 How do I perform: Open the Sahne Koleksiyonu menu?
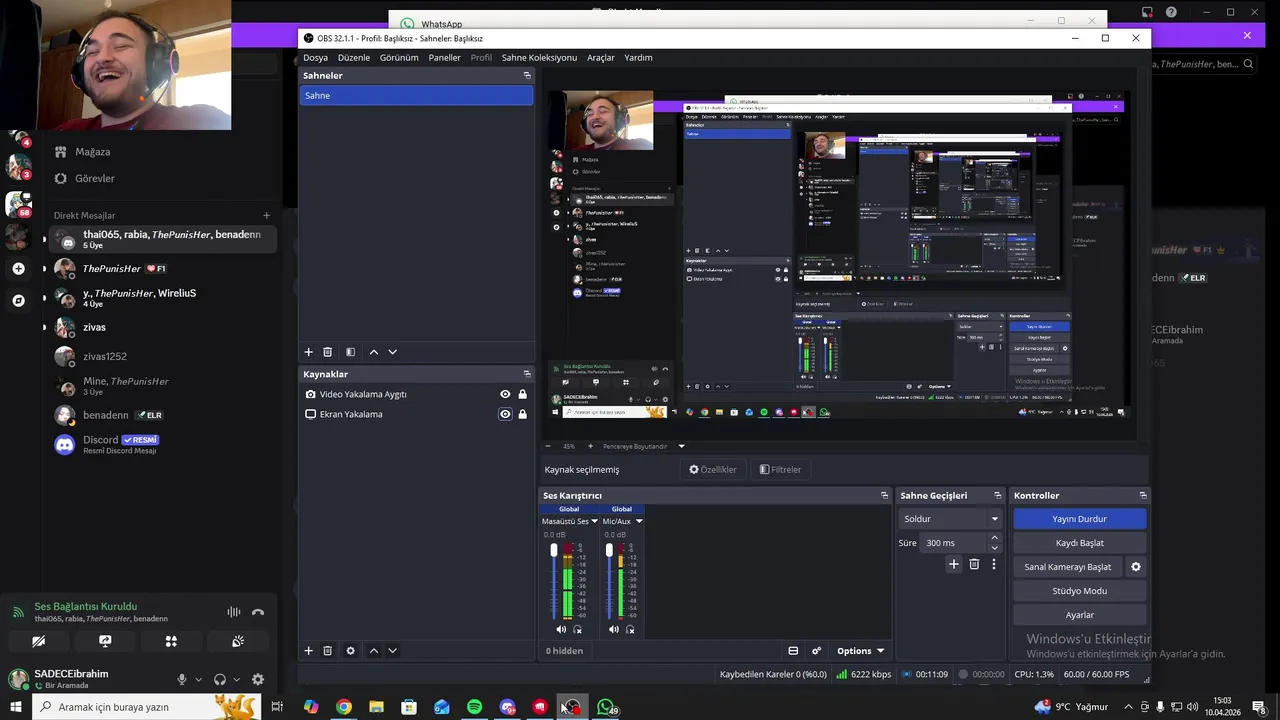(539, 57)
